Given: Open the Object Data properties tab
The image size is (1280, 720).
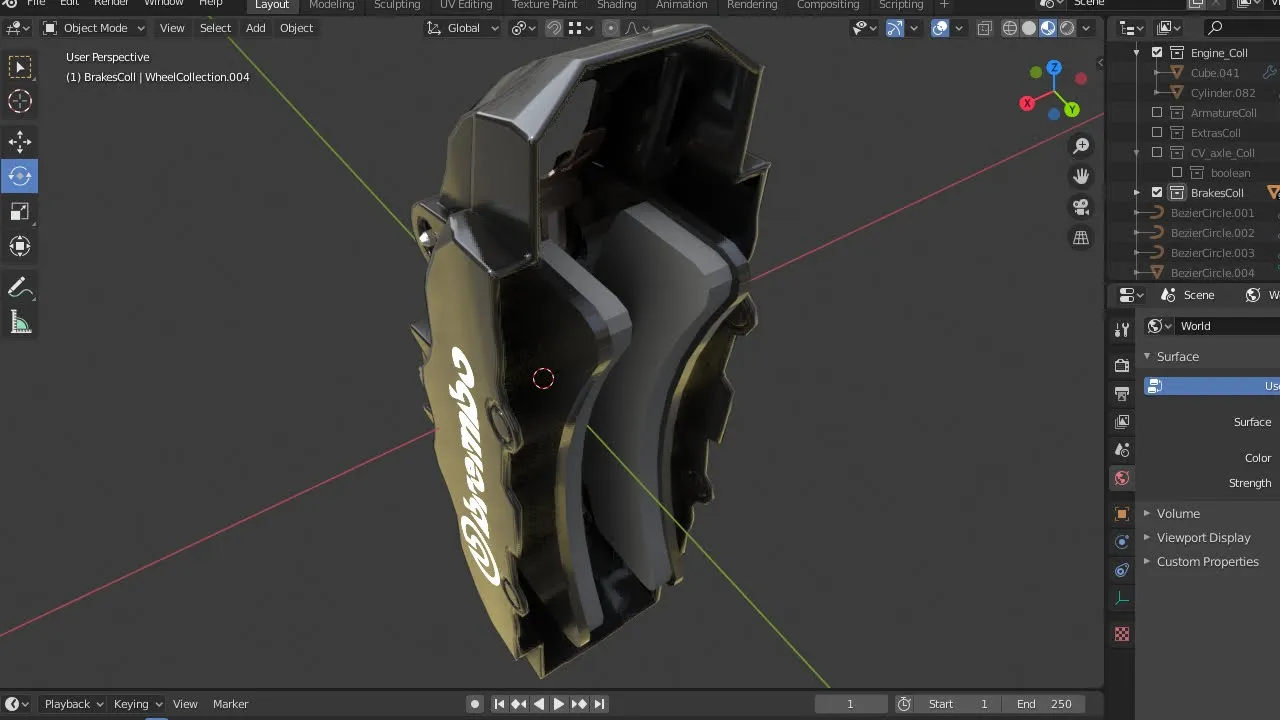Looking at the screenshot, I should pos(1122,599).
